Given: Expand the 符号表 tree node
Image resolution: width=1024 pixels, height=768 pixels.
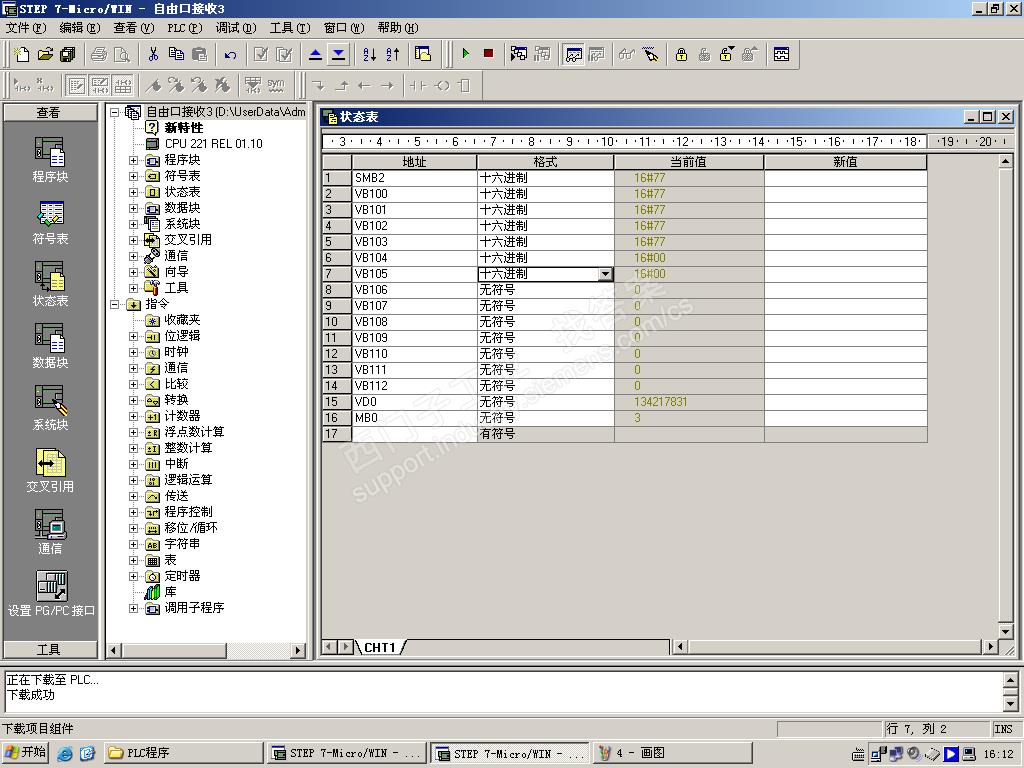Looking at the screenshot, I should point(133,176).
